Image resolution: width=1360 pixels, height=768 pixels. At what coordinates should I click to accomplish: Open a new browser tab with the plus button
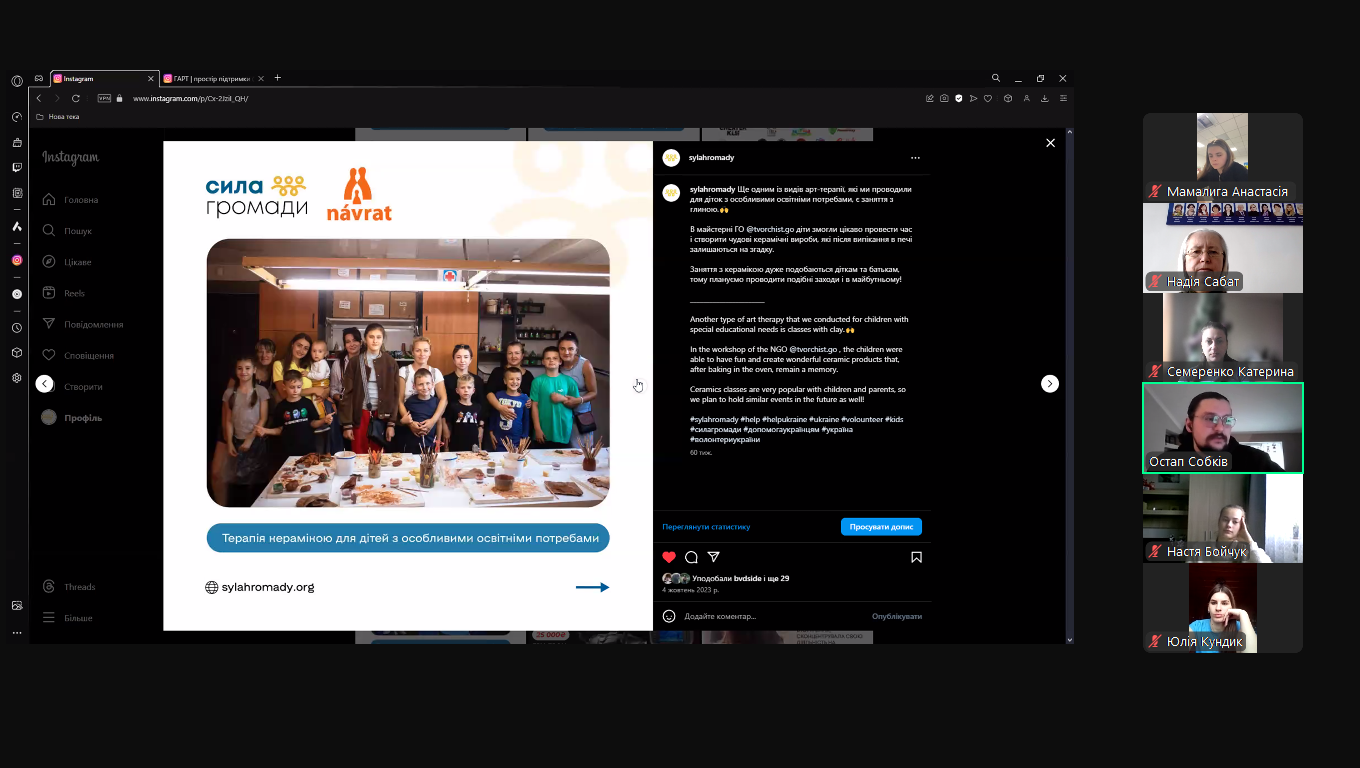[278, 78]
